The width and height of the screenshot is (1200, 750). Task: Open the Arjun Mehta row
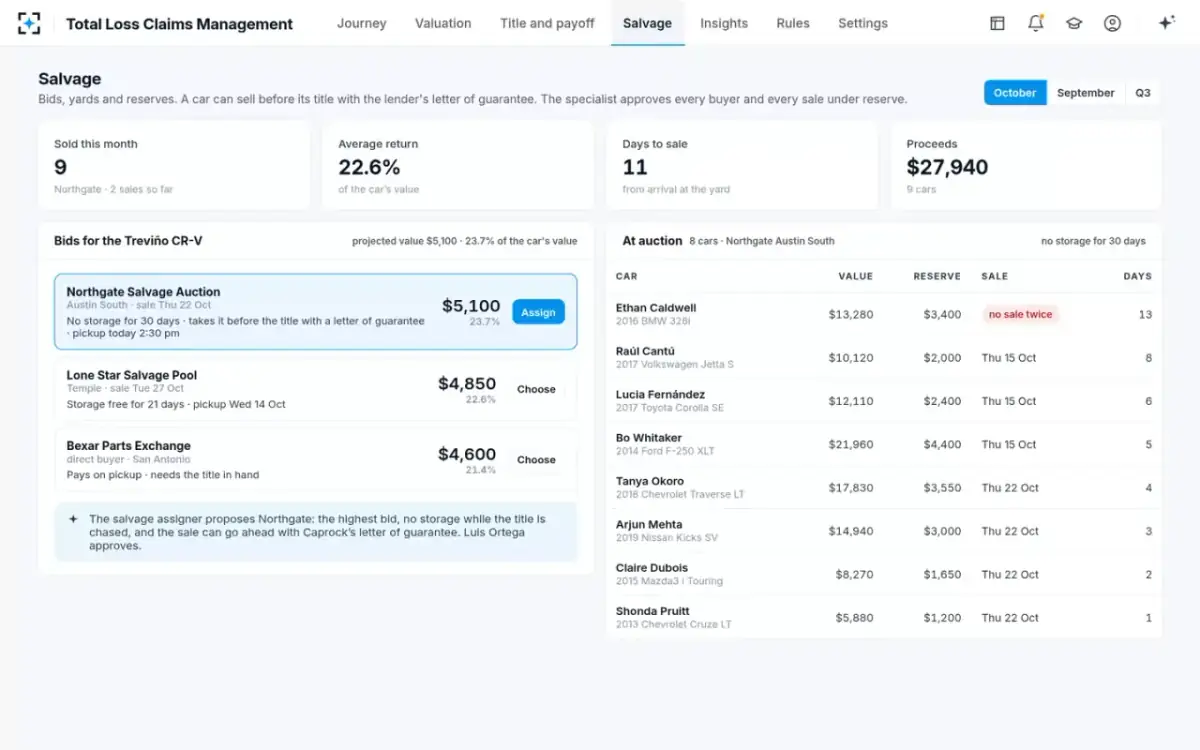tap(884, 531)
